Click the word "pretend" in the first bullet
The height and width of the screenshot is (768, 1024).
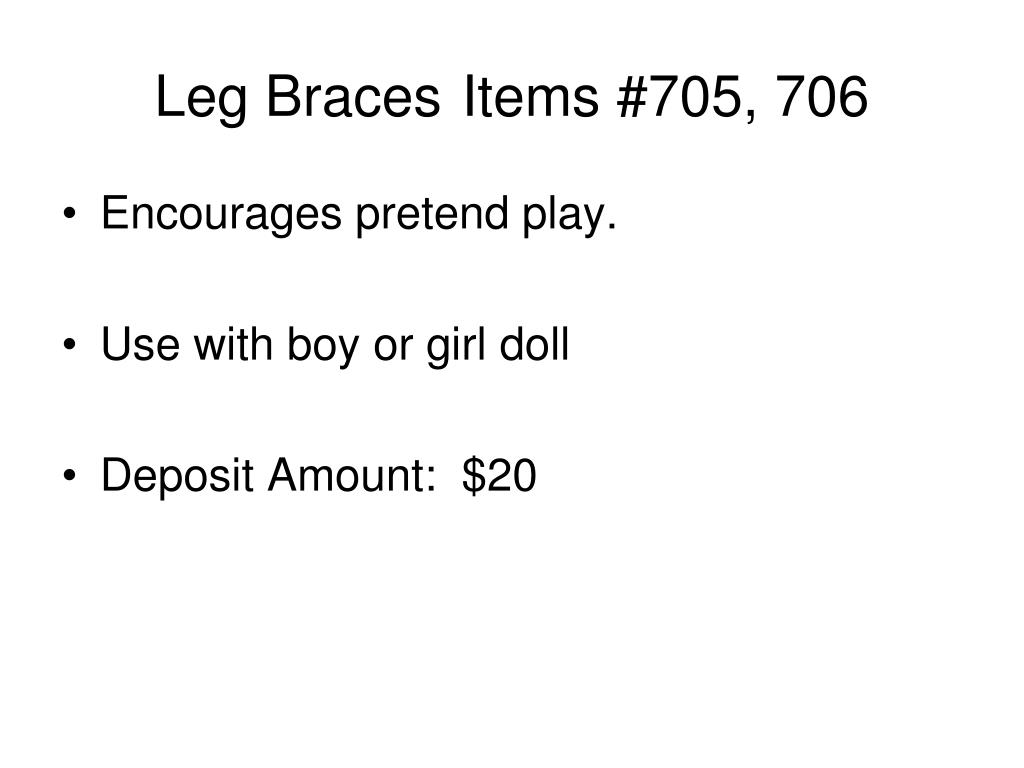pos(432,216)
